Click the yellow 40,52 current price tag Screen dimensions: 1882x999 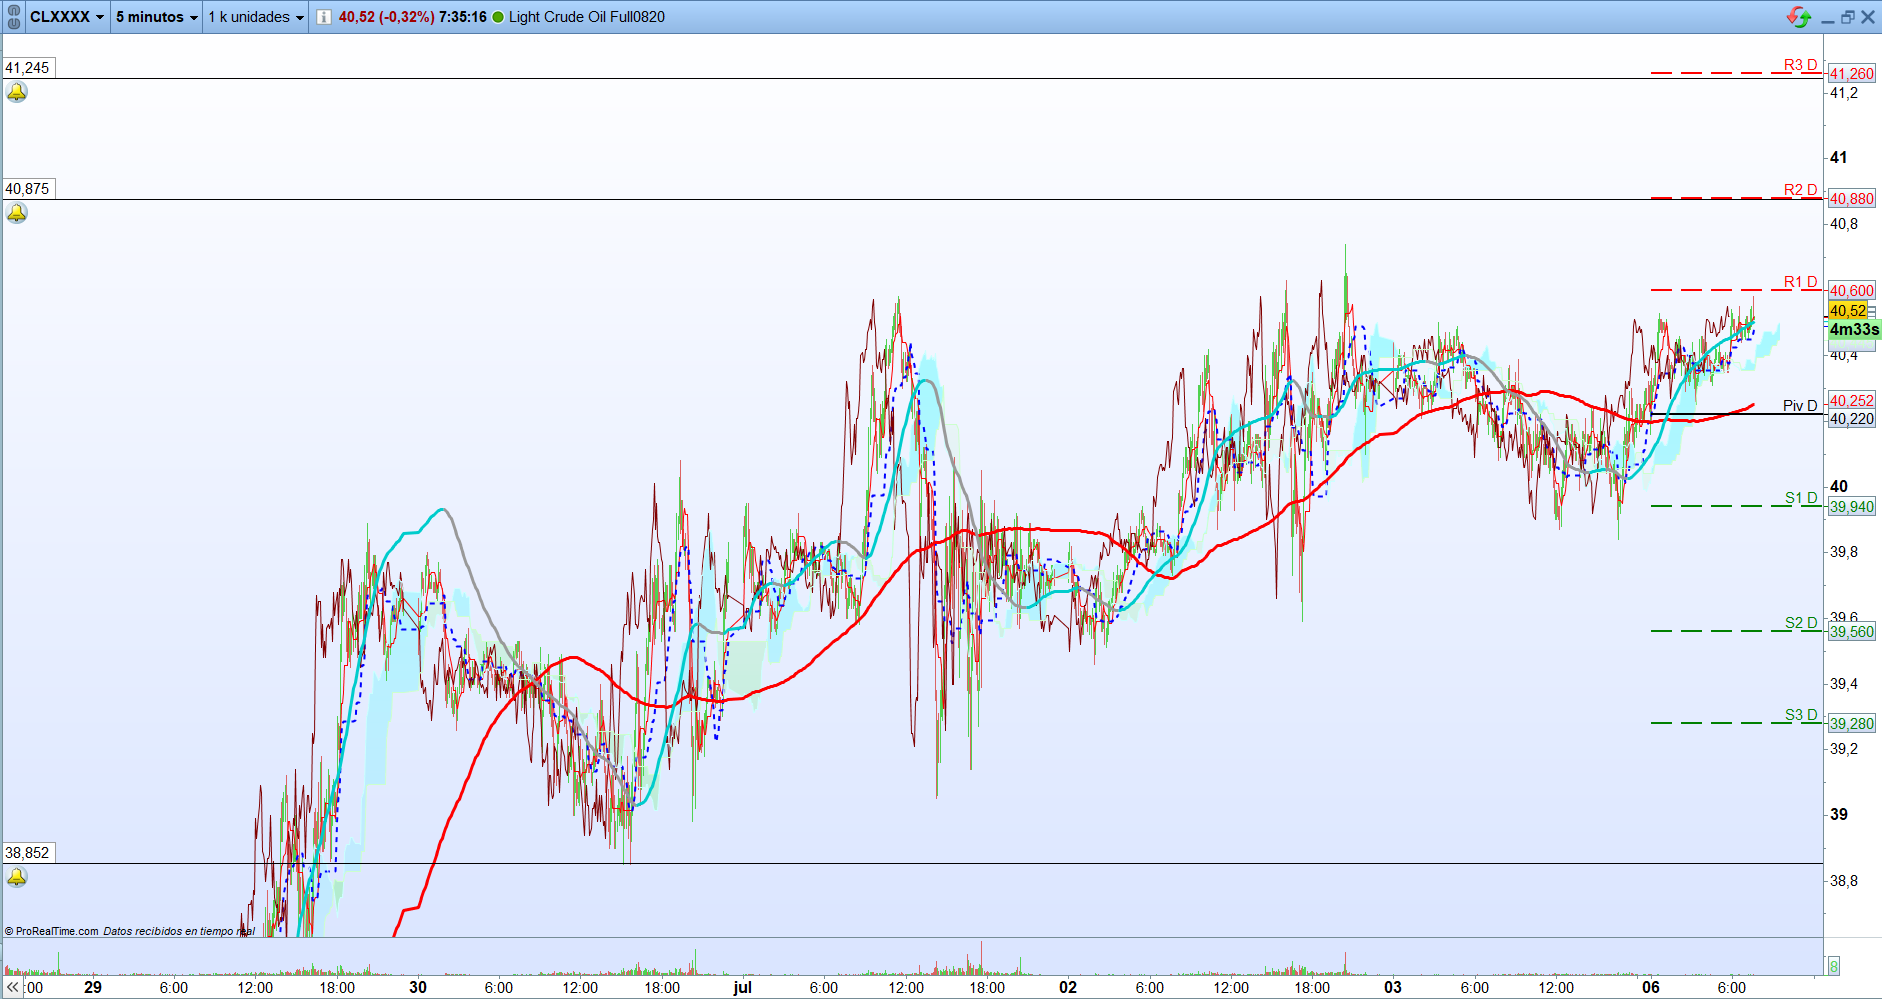pos(1848,311)
